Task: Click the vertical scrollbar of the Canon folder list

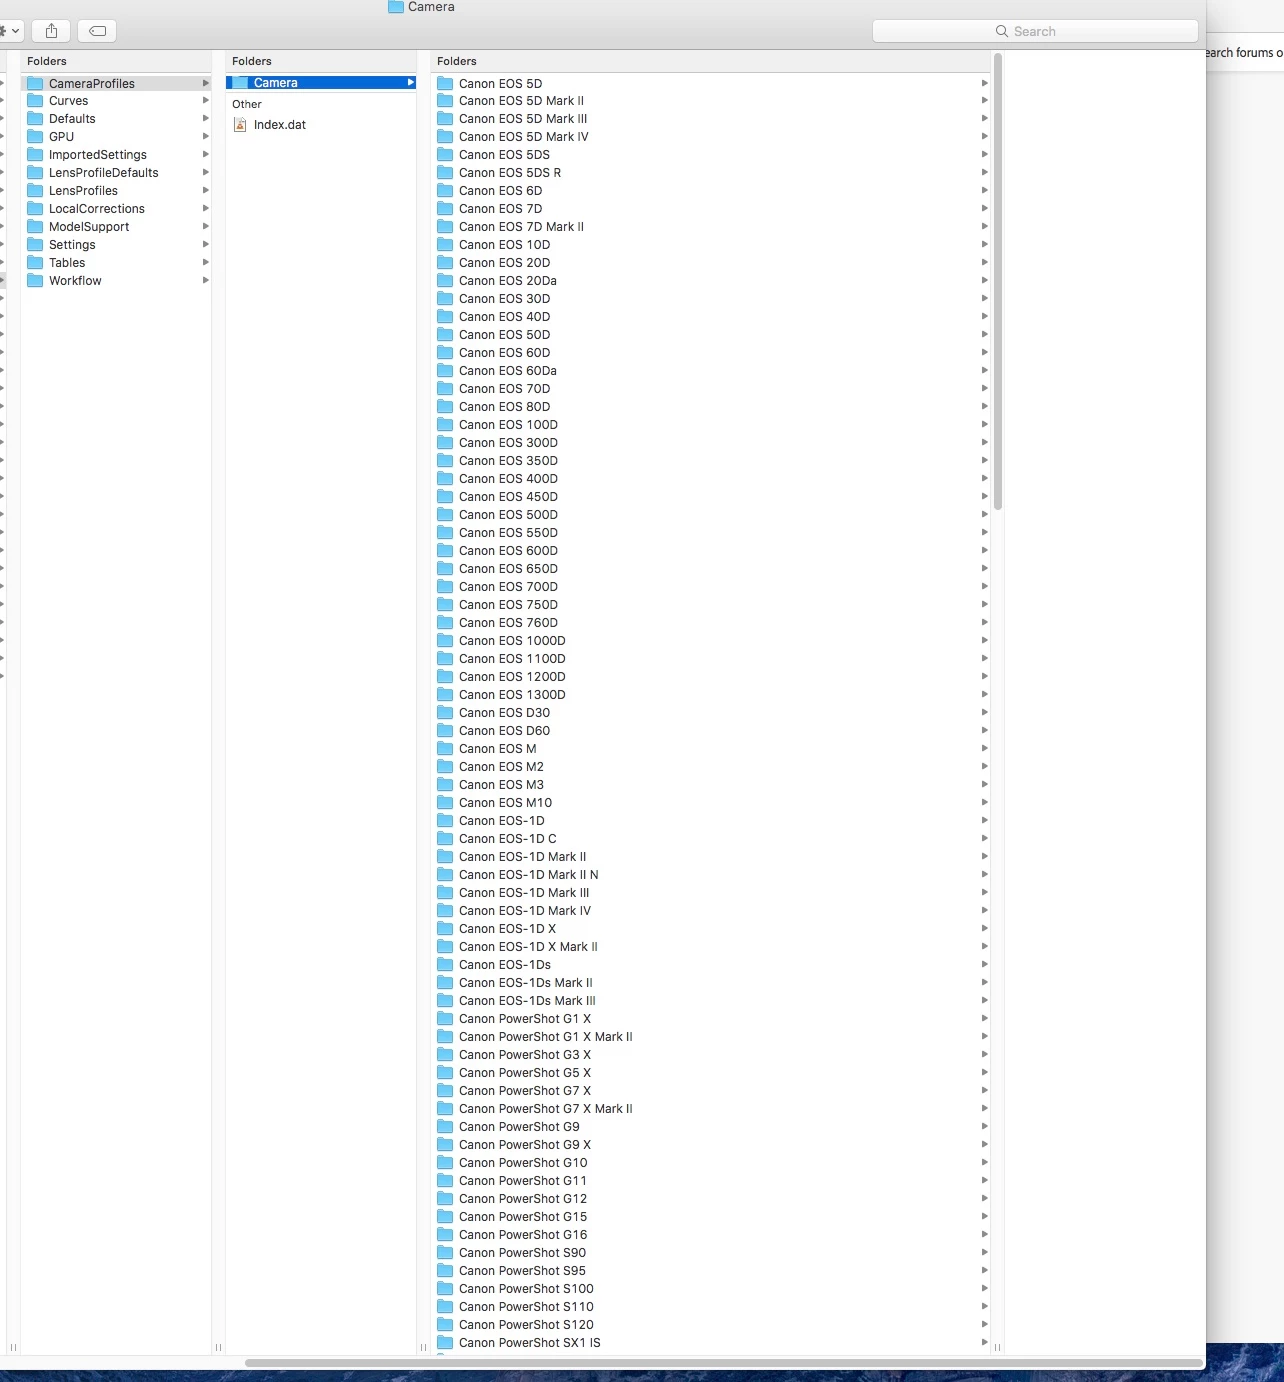Action: pos(998,282)
